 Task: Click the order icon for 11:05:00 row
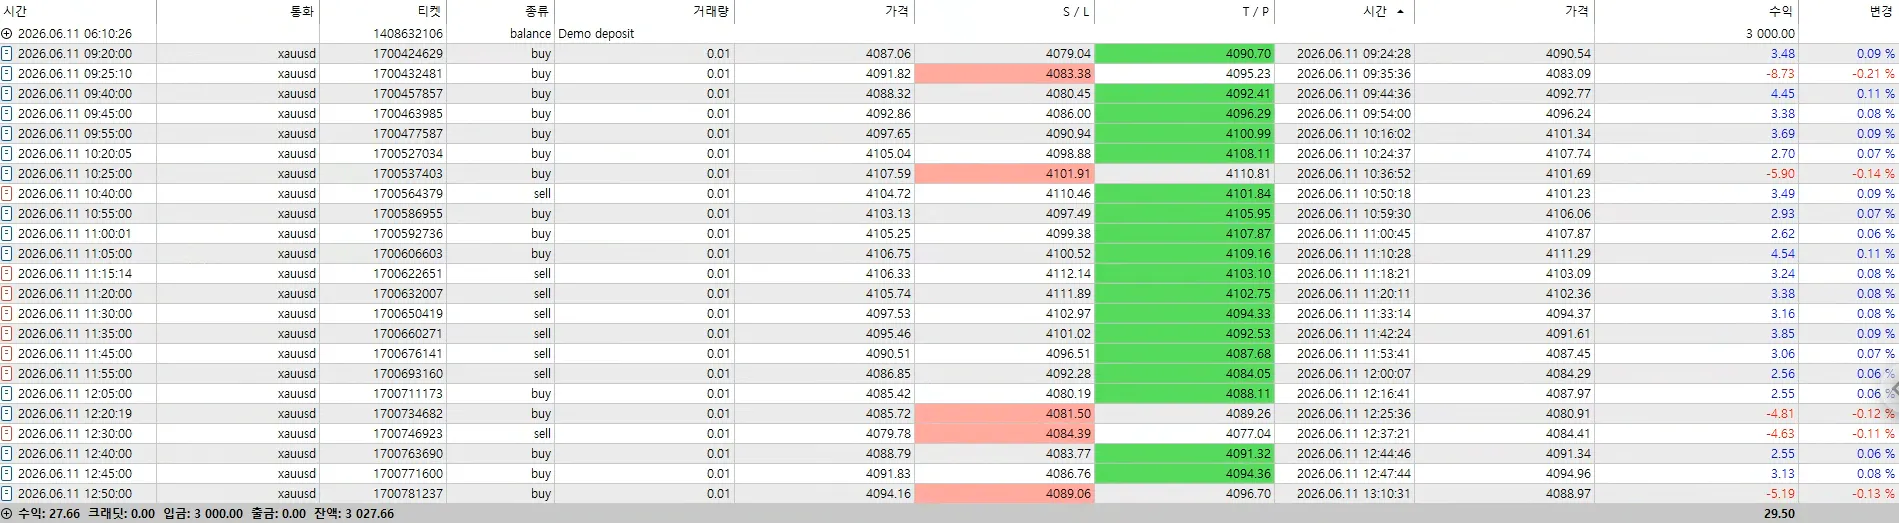(7, 253)
